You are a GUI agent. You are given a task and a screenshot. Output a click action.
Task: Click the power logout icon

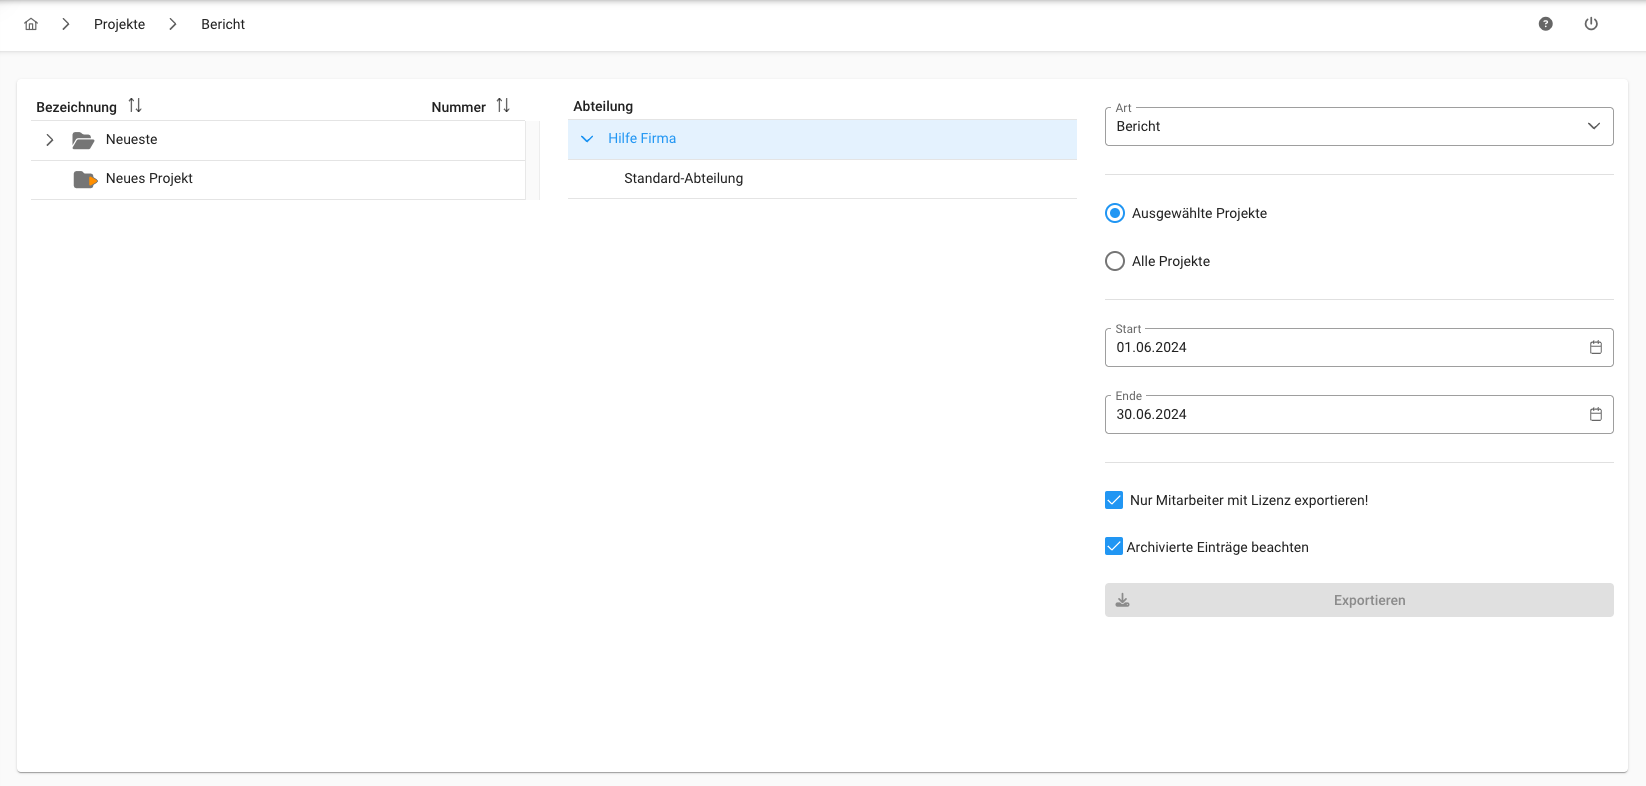[x=1591, y=24]
